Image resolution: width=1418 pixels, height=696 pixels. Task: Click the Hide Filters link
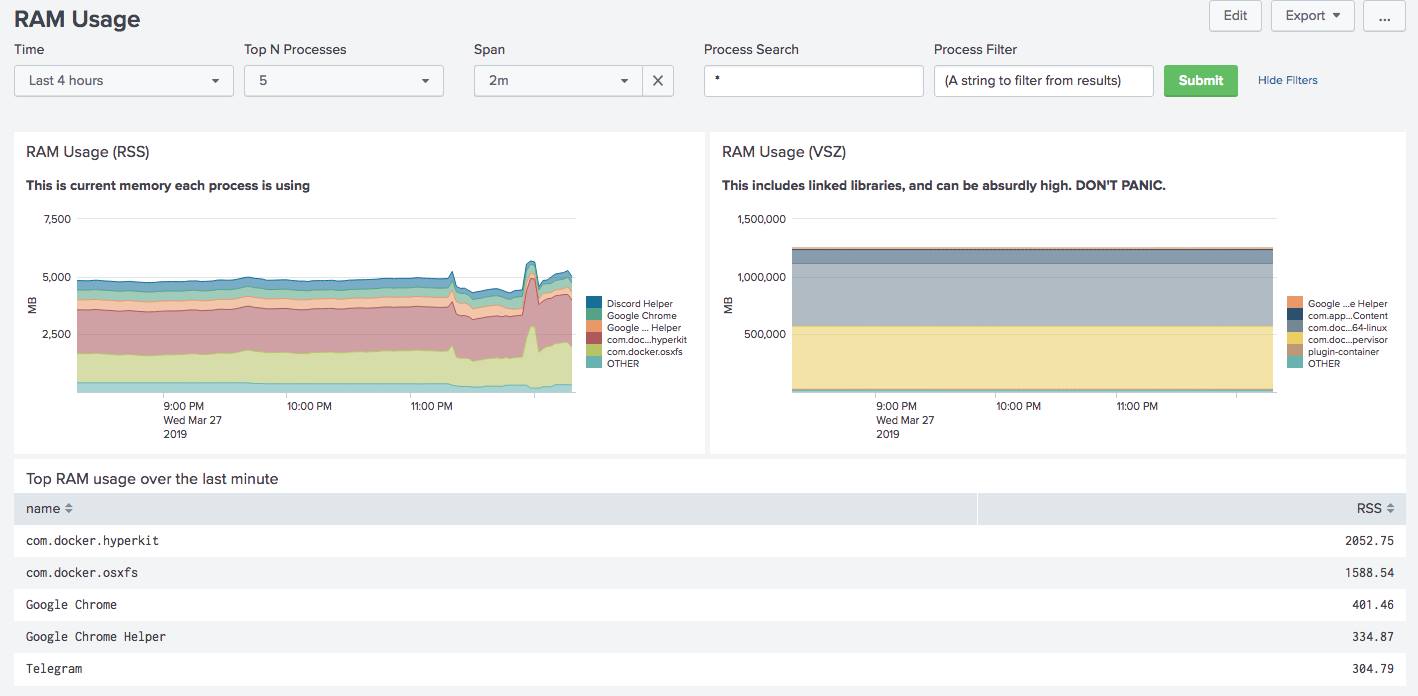click(1288, 81)
